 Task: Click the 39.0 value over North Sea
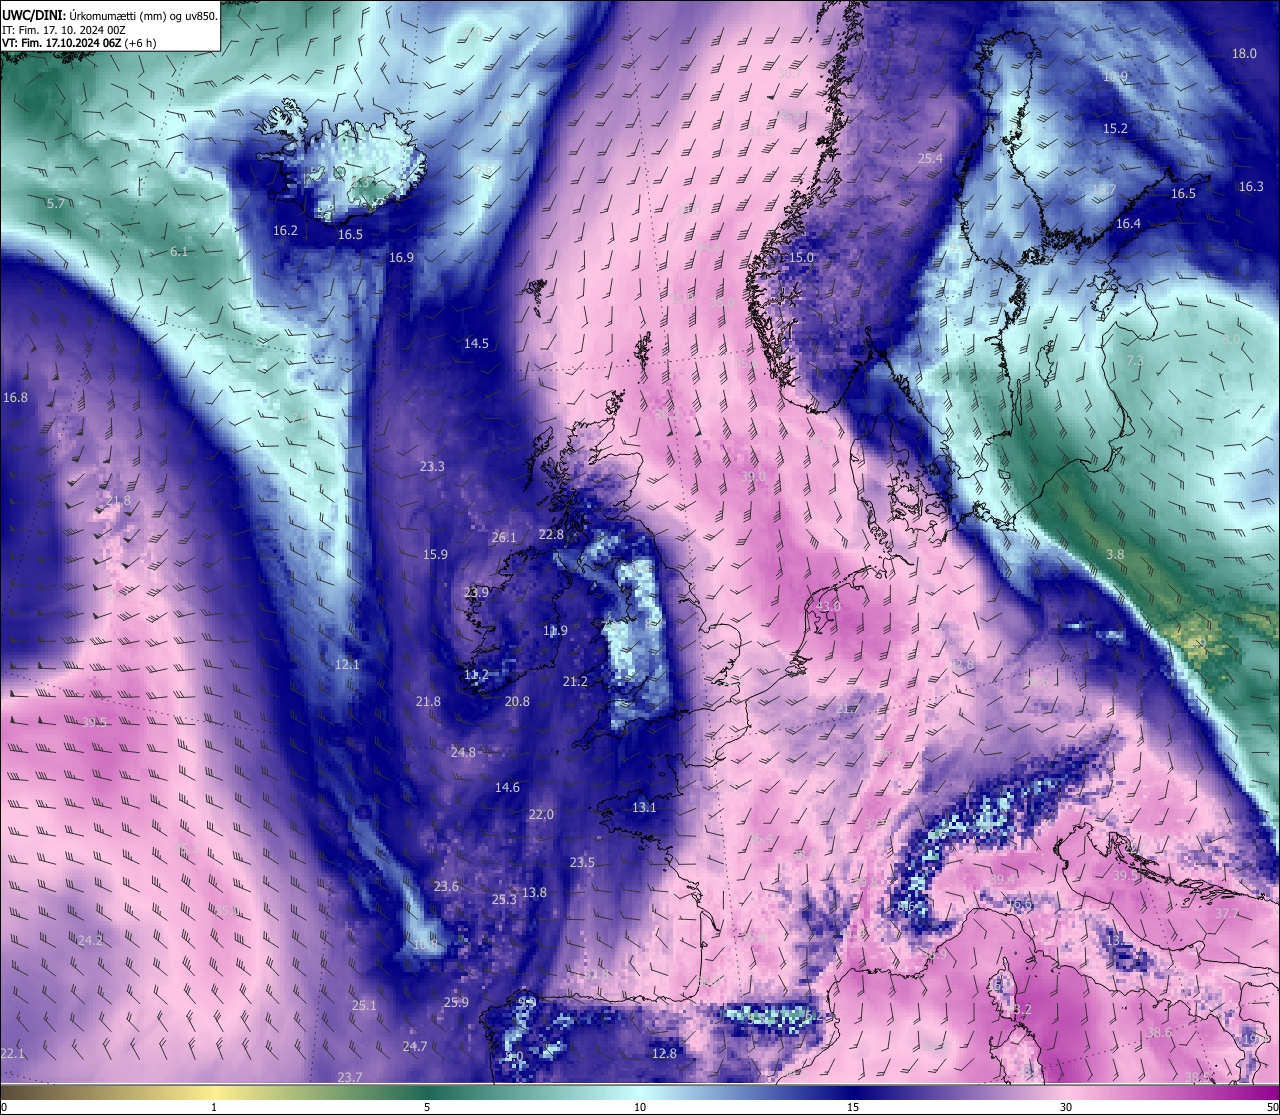[x=753, y=477]
